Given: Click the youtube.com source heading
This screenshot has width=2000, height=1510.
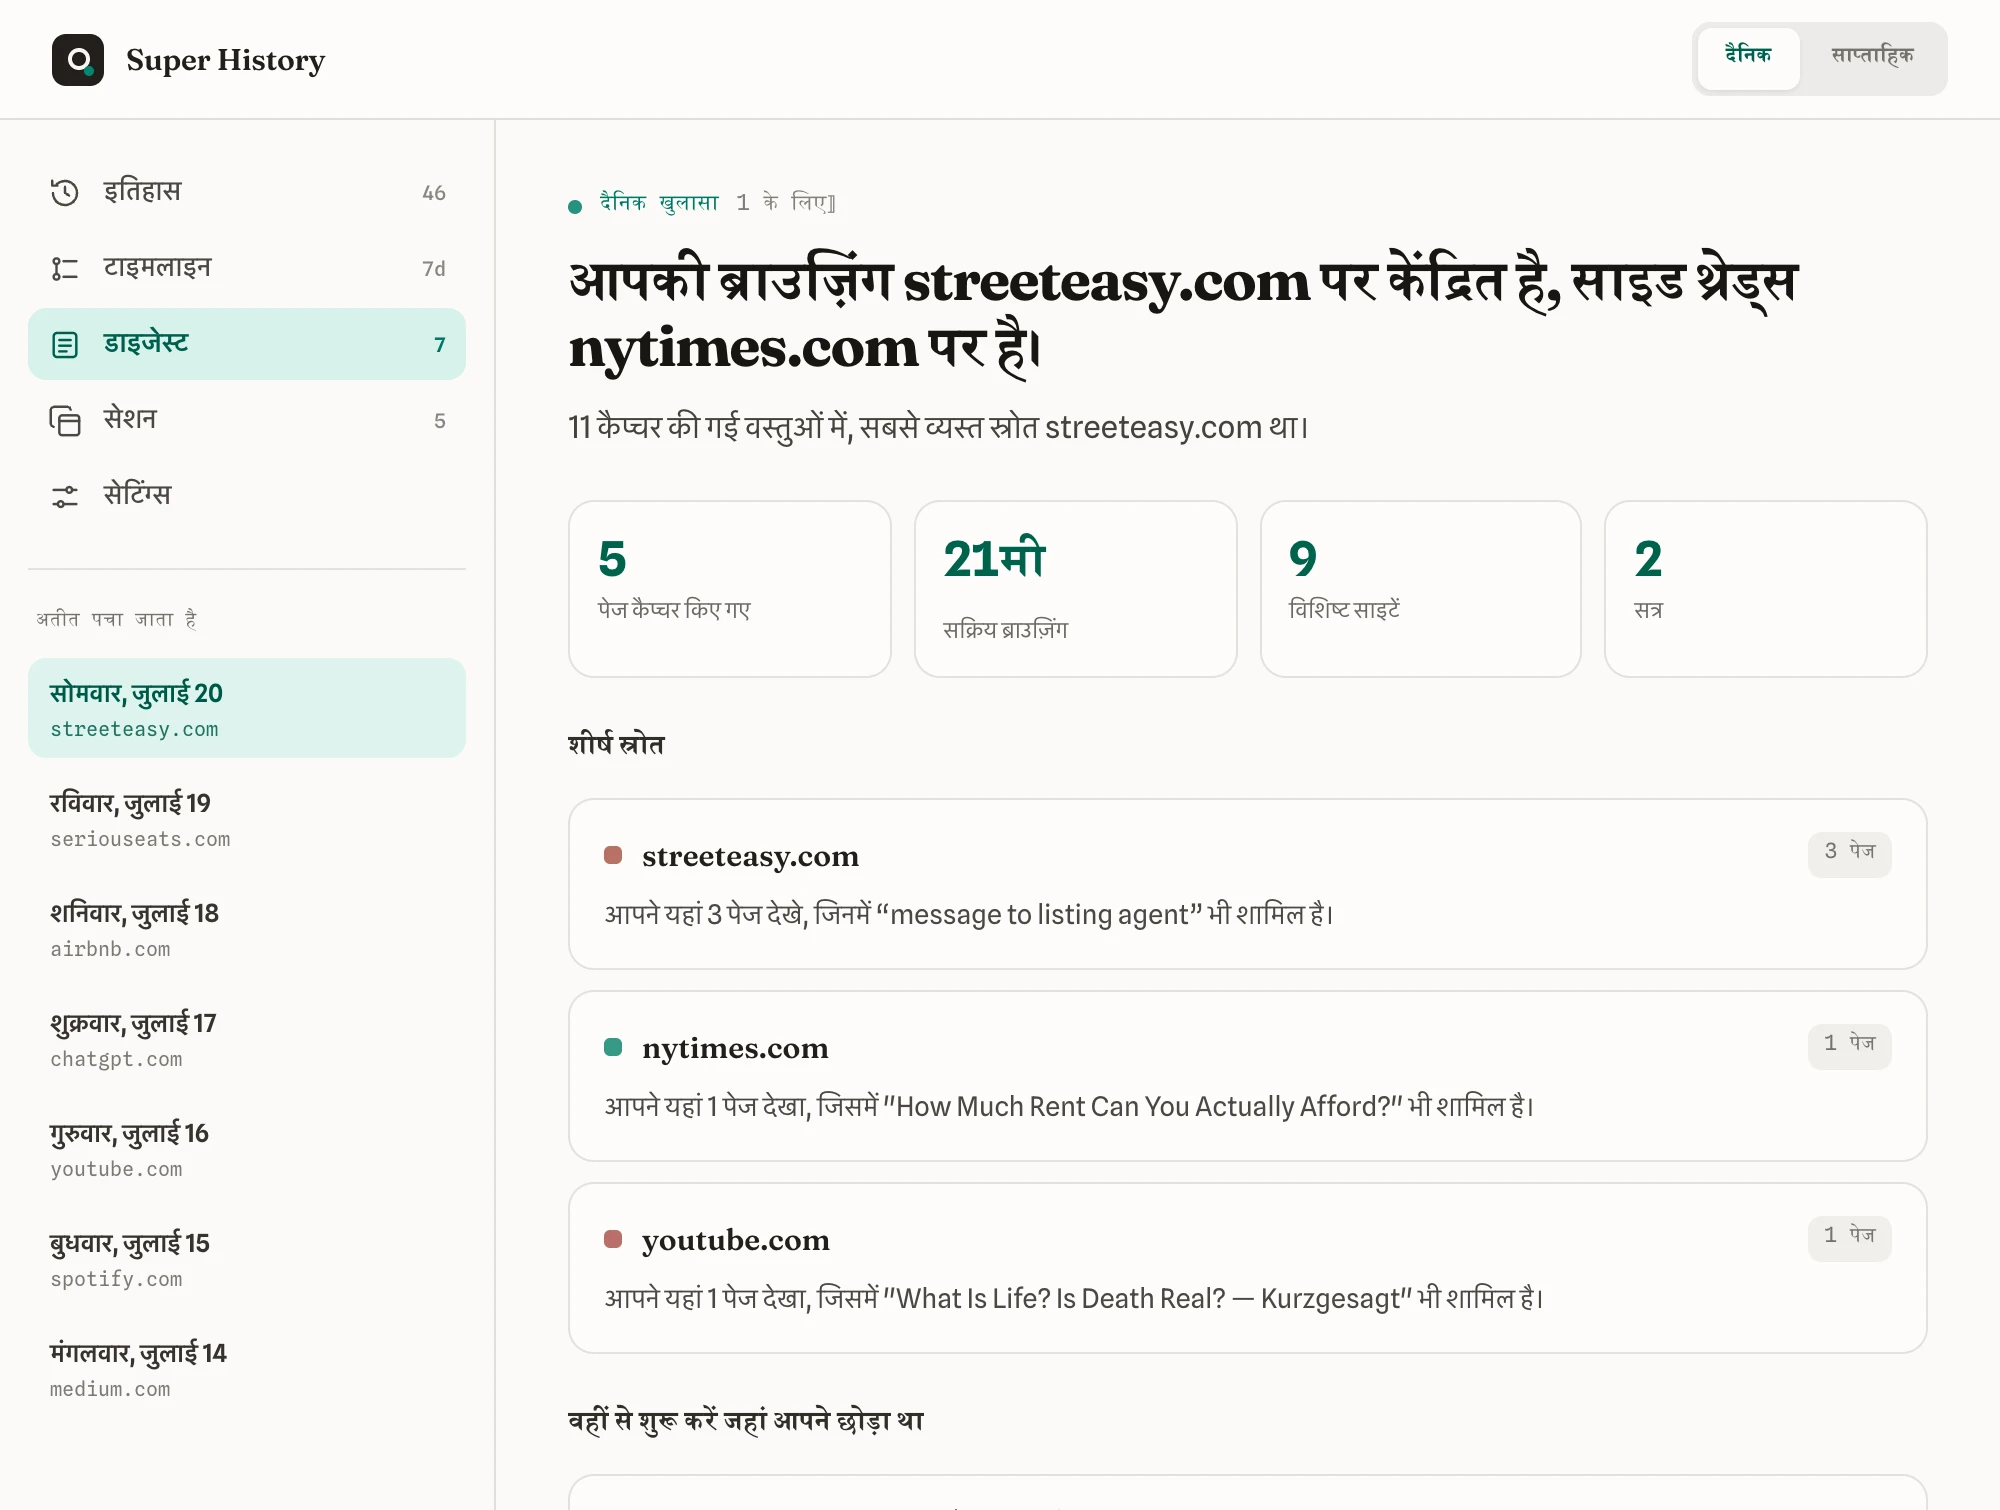Looking at the screenshot, I should (x=736, y=1241).
